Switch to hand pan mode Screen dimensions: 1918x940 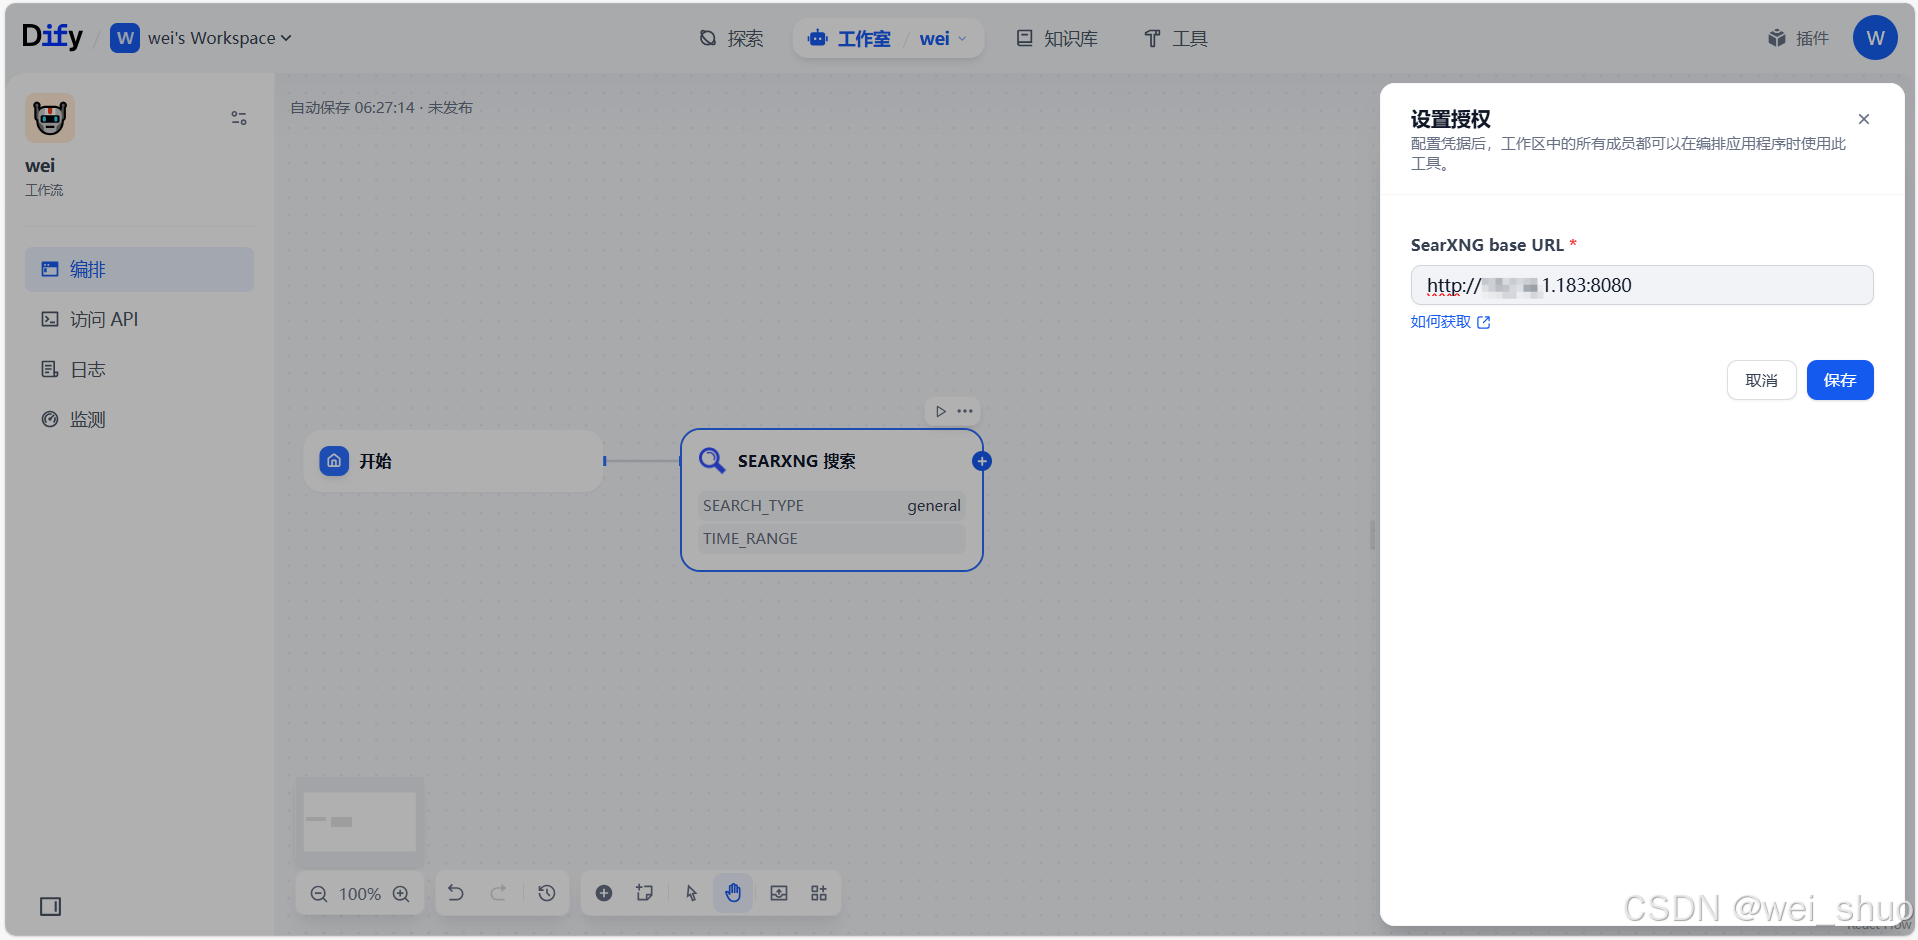point(733,893)
